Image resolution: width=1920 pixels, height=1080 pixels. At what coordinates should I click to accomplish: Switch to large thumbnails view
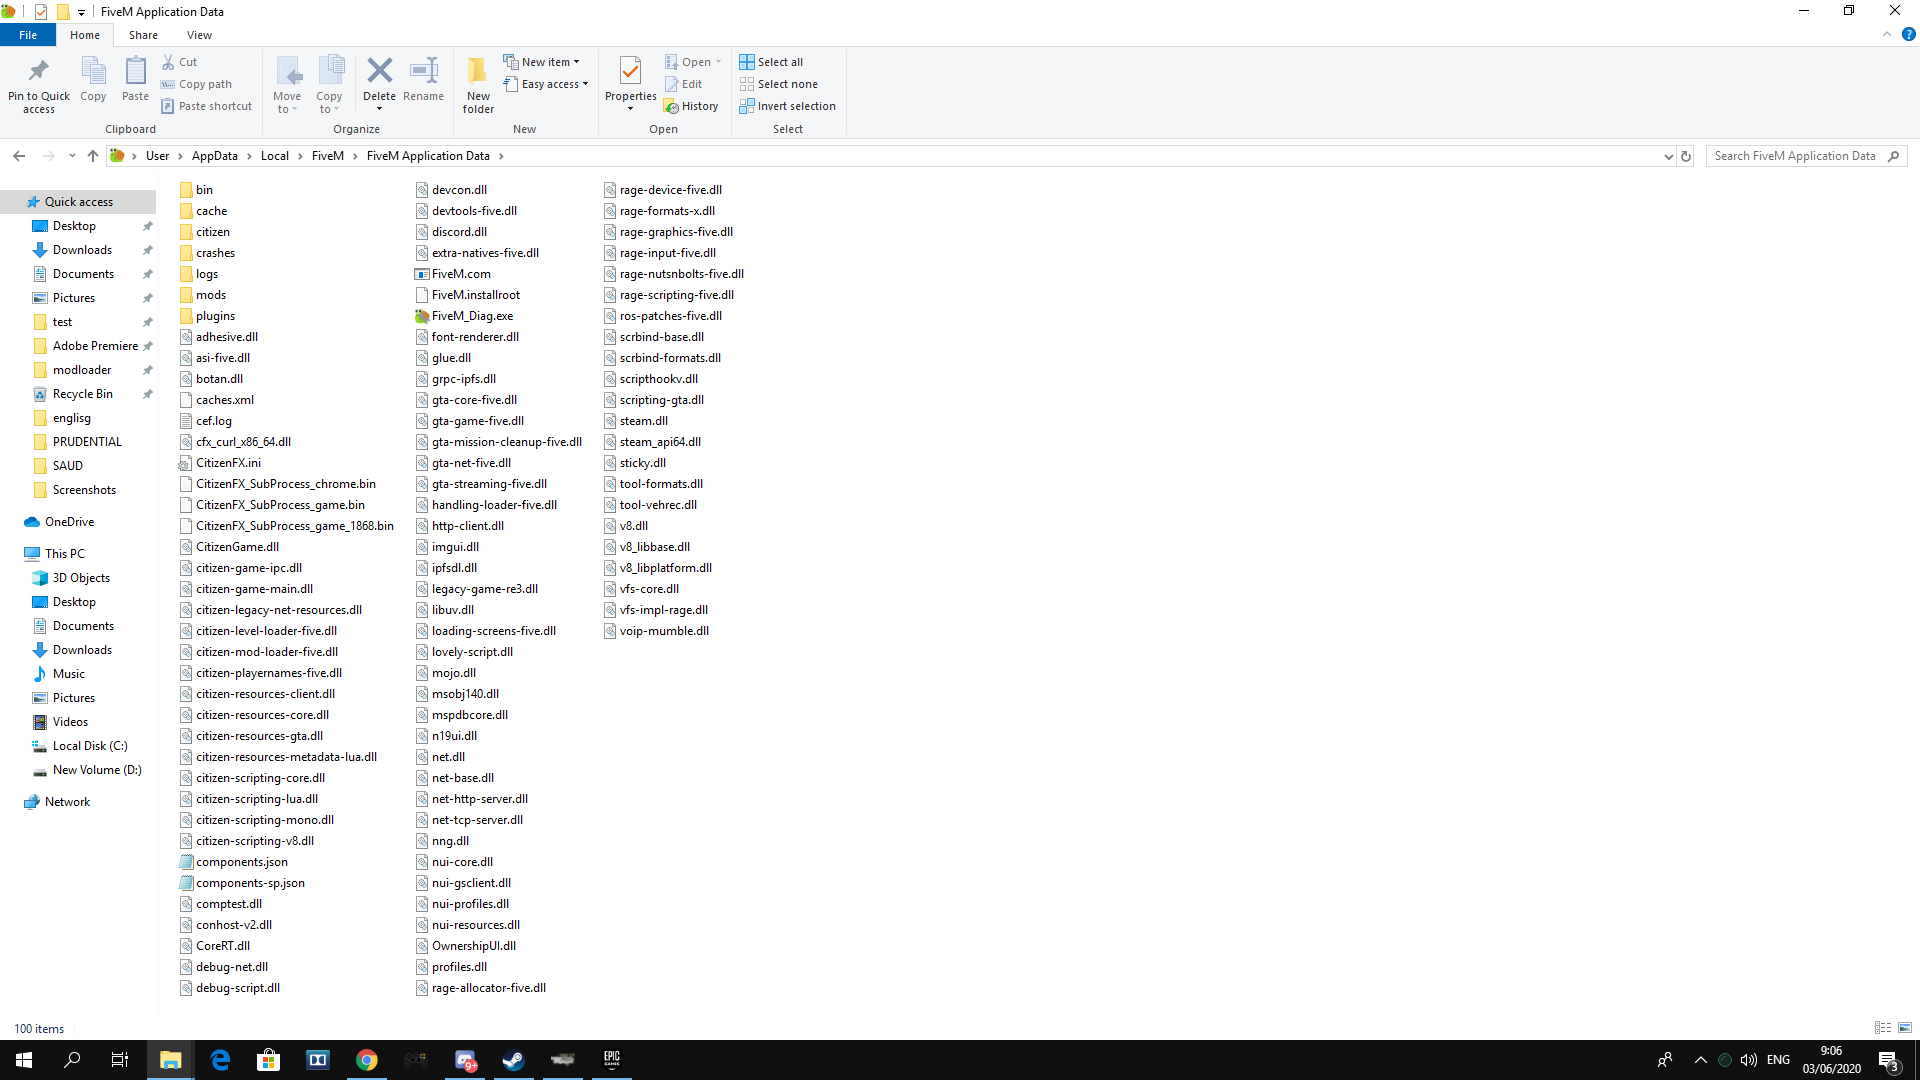tap(1904, 1028)
